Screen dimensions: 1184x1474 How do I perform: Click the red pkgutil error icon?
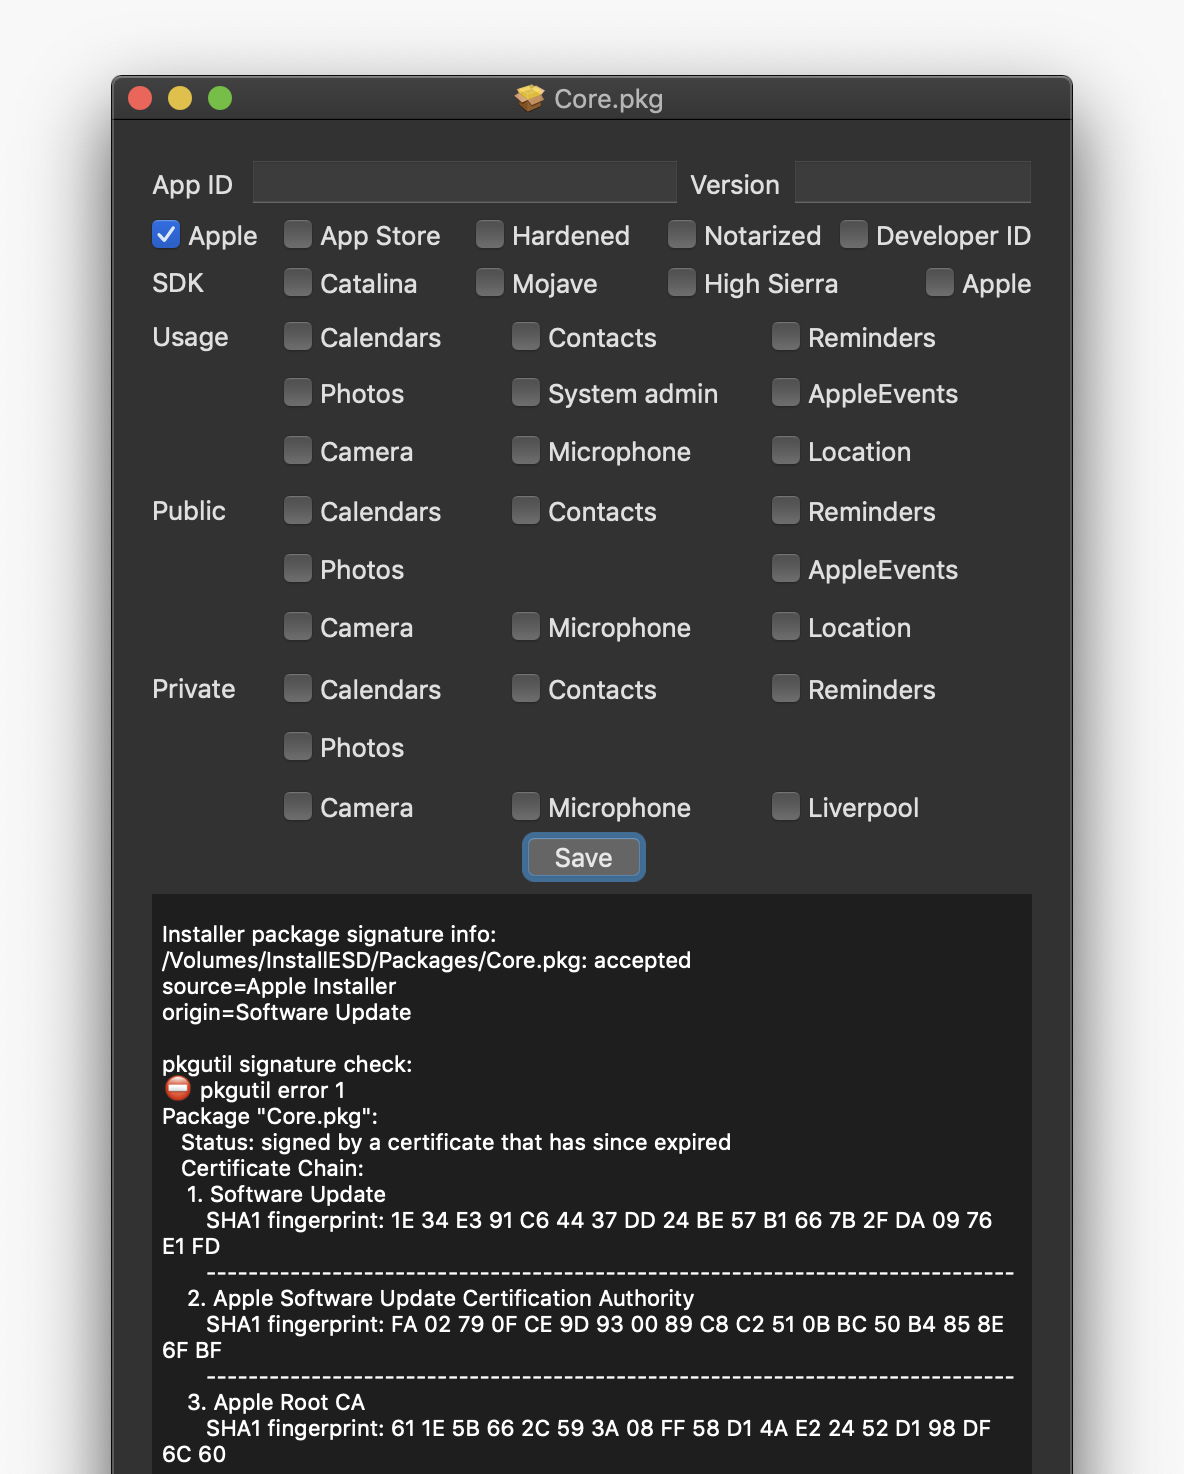pyautogui.click(x=178, y=1089)
